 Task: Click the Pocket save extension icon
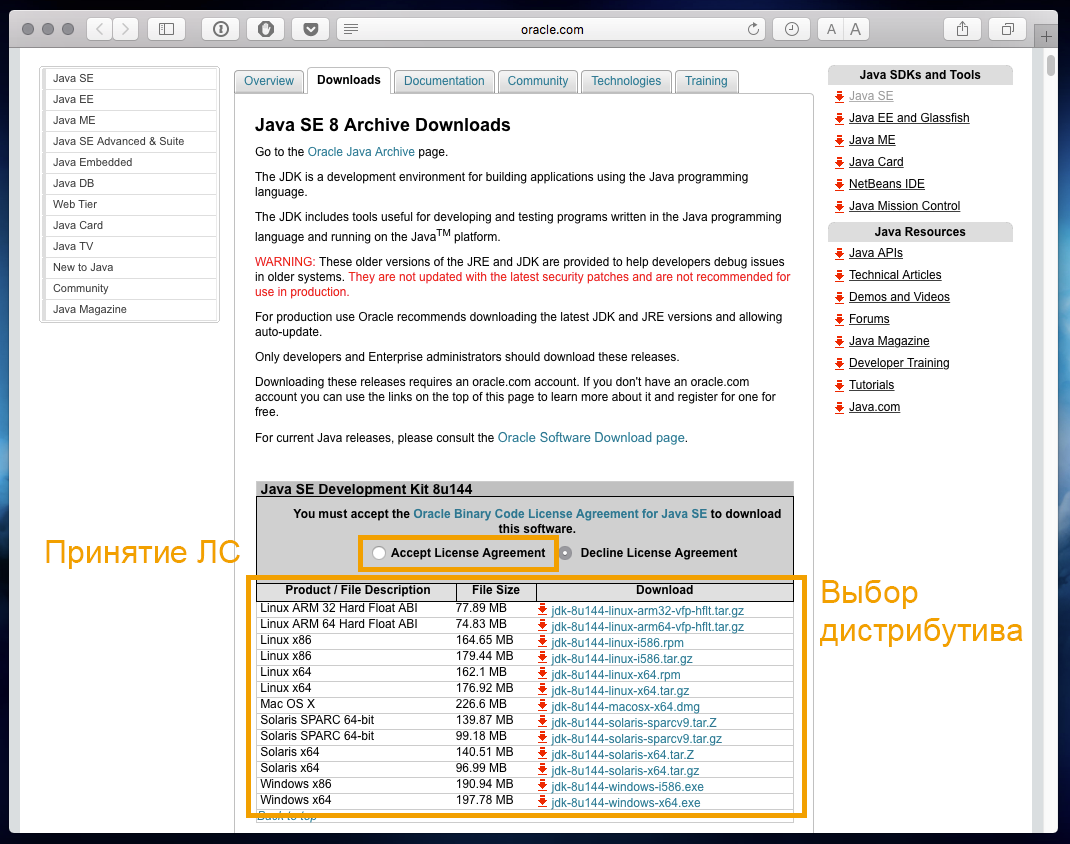pyautogui.click(x=310, y=29)
